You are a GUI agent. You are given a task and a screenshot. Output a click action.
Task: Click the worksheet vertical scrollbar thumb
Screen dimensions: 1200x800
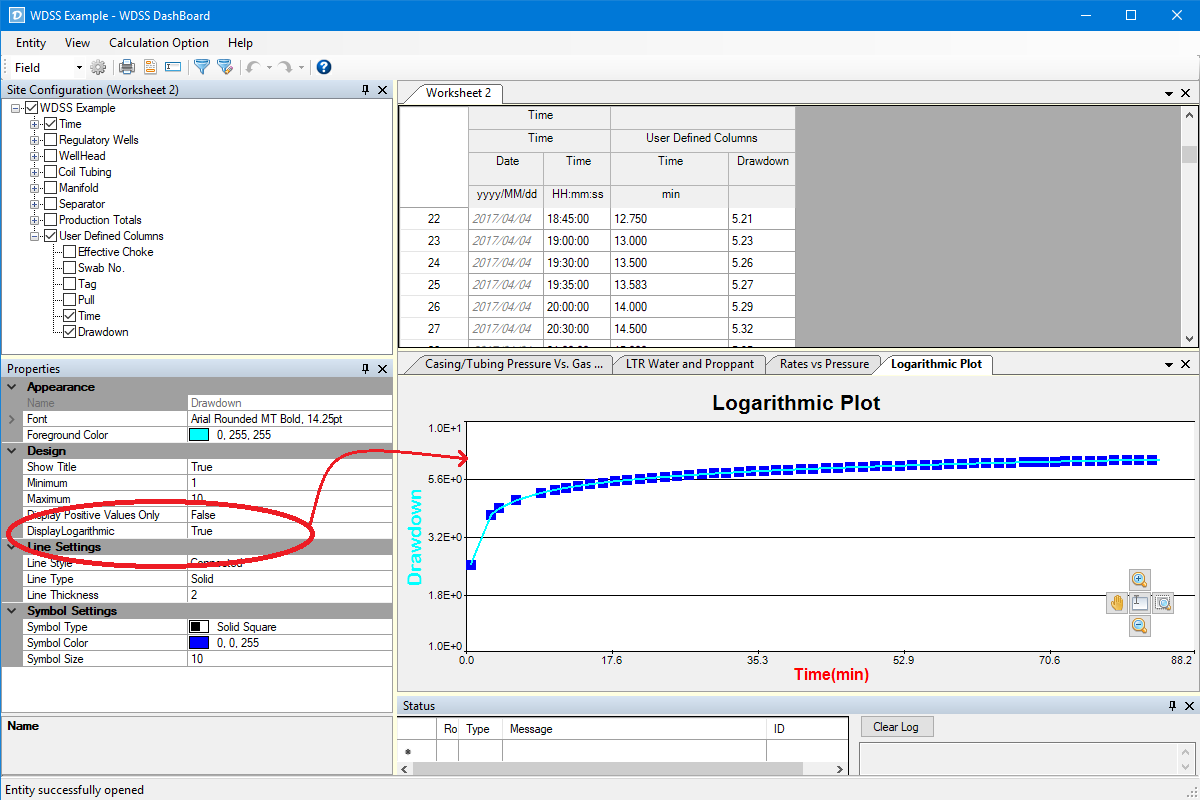tap(1189, 154)
